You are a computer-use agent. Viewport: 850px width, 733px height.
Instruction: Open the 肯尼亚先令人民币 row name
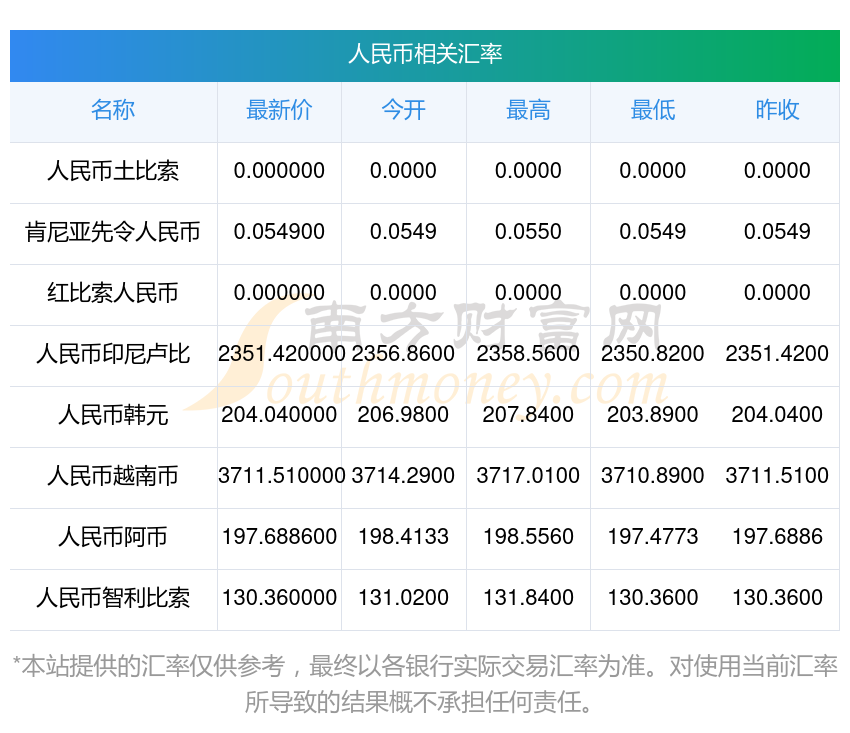(113, 232)
